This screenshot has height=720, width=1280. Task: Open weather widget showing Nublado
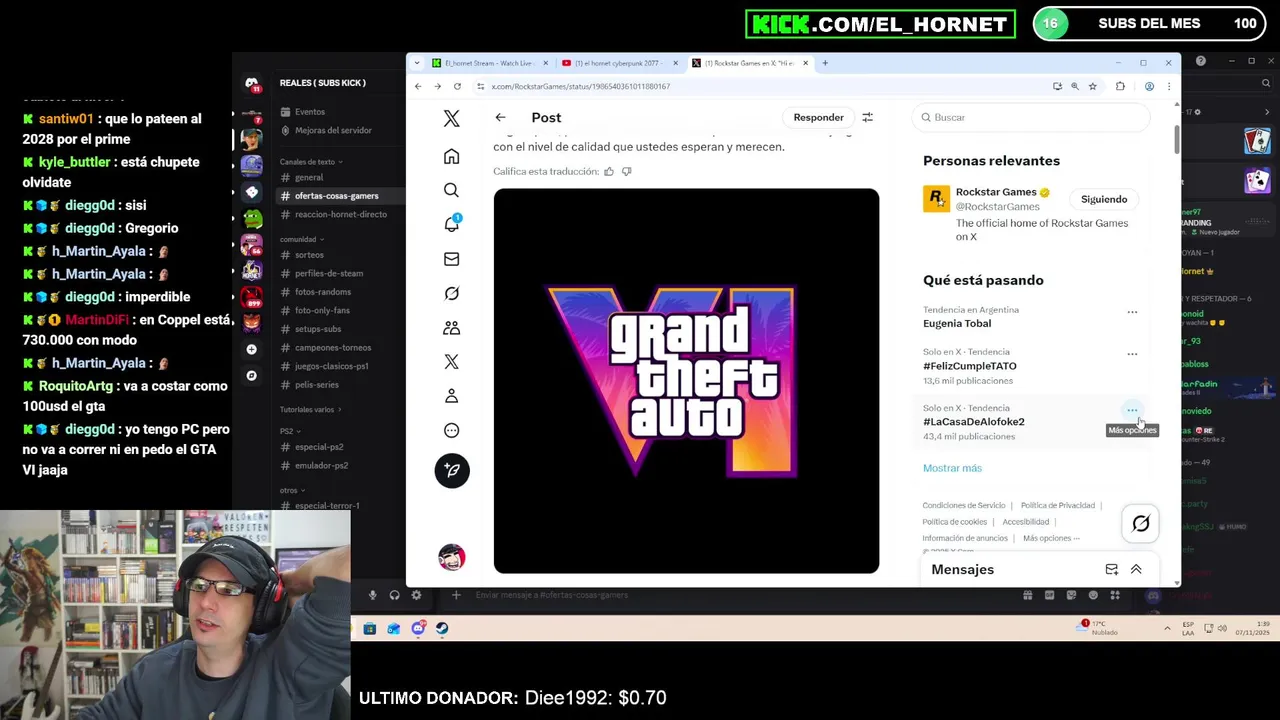[x=1099, y=628]
